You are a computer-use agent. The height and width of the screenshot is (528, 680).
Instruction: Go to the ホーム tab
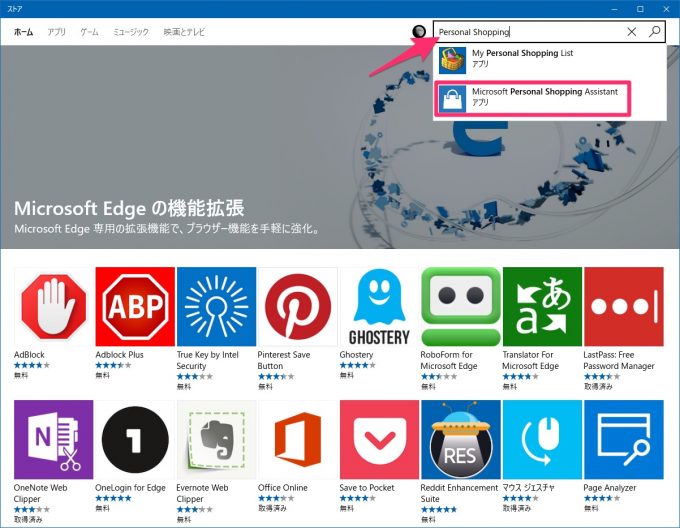tap(23, 32)
